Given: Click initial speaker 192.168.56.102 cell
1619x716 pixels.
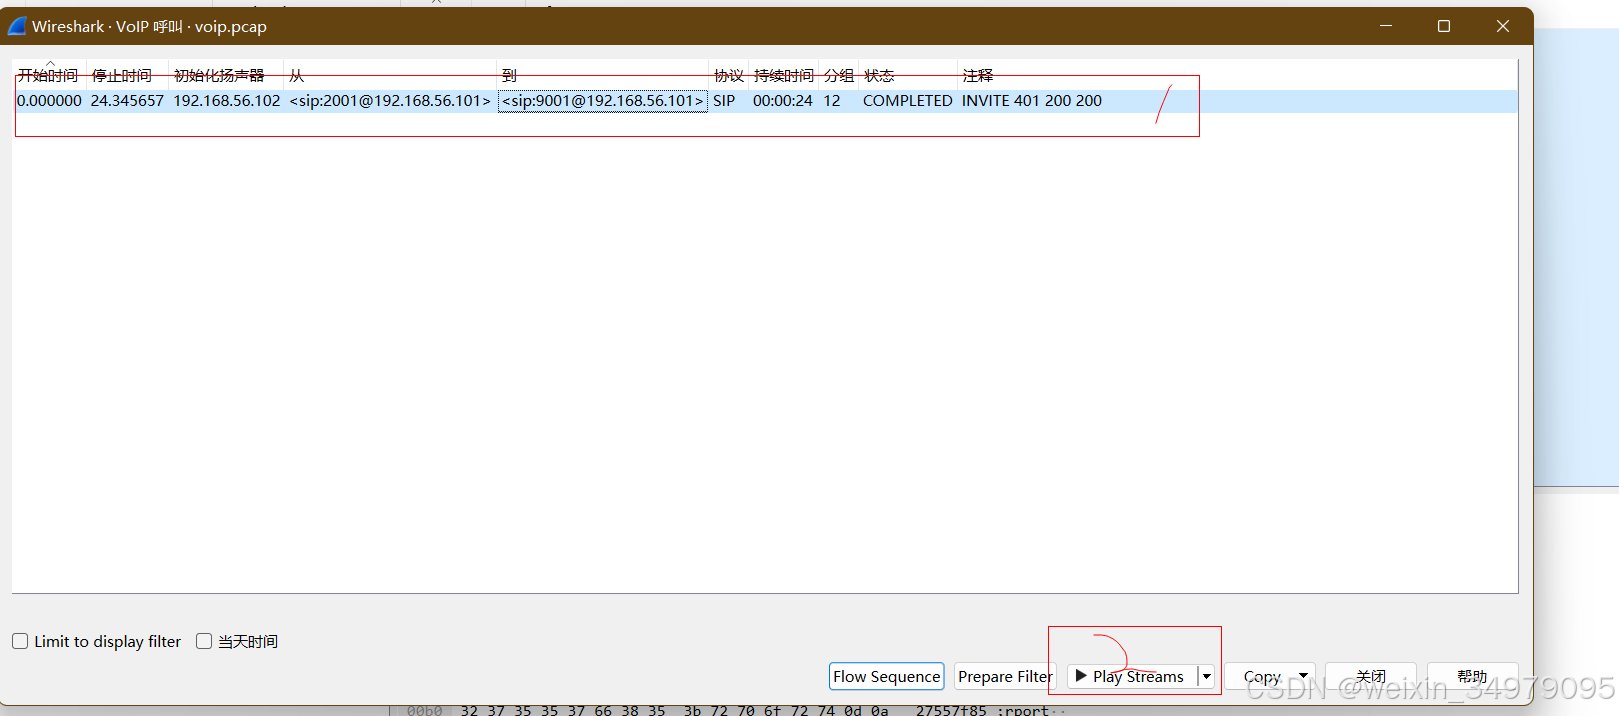Looking at the screenshot, I should [x=227, y=101].
